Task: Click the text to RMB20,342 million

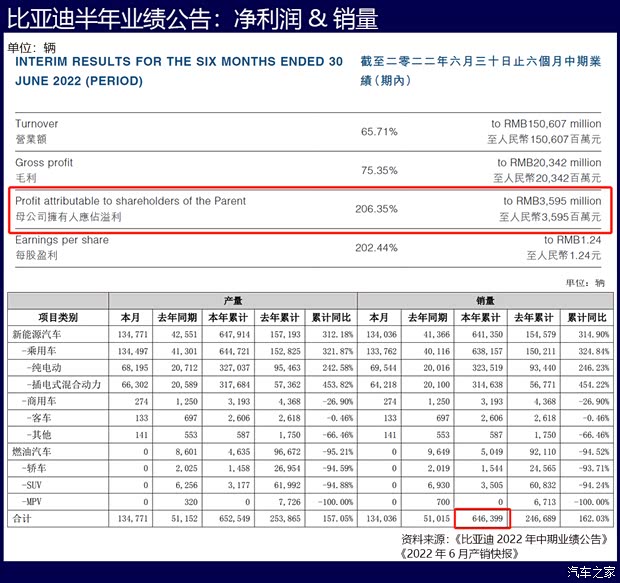Action: point(549,163)
